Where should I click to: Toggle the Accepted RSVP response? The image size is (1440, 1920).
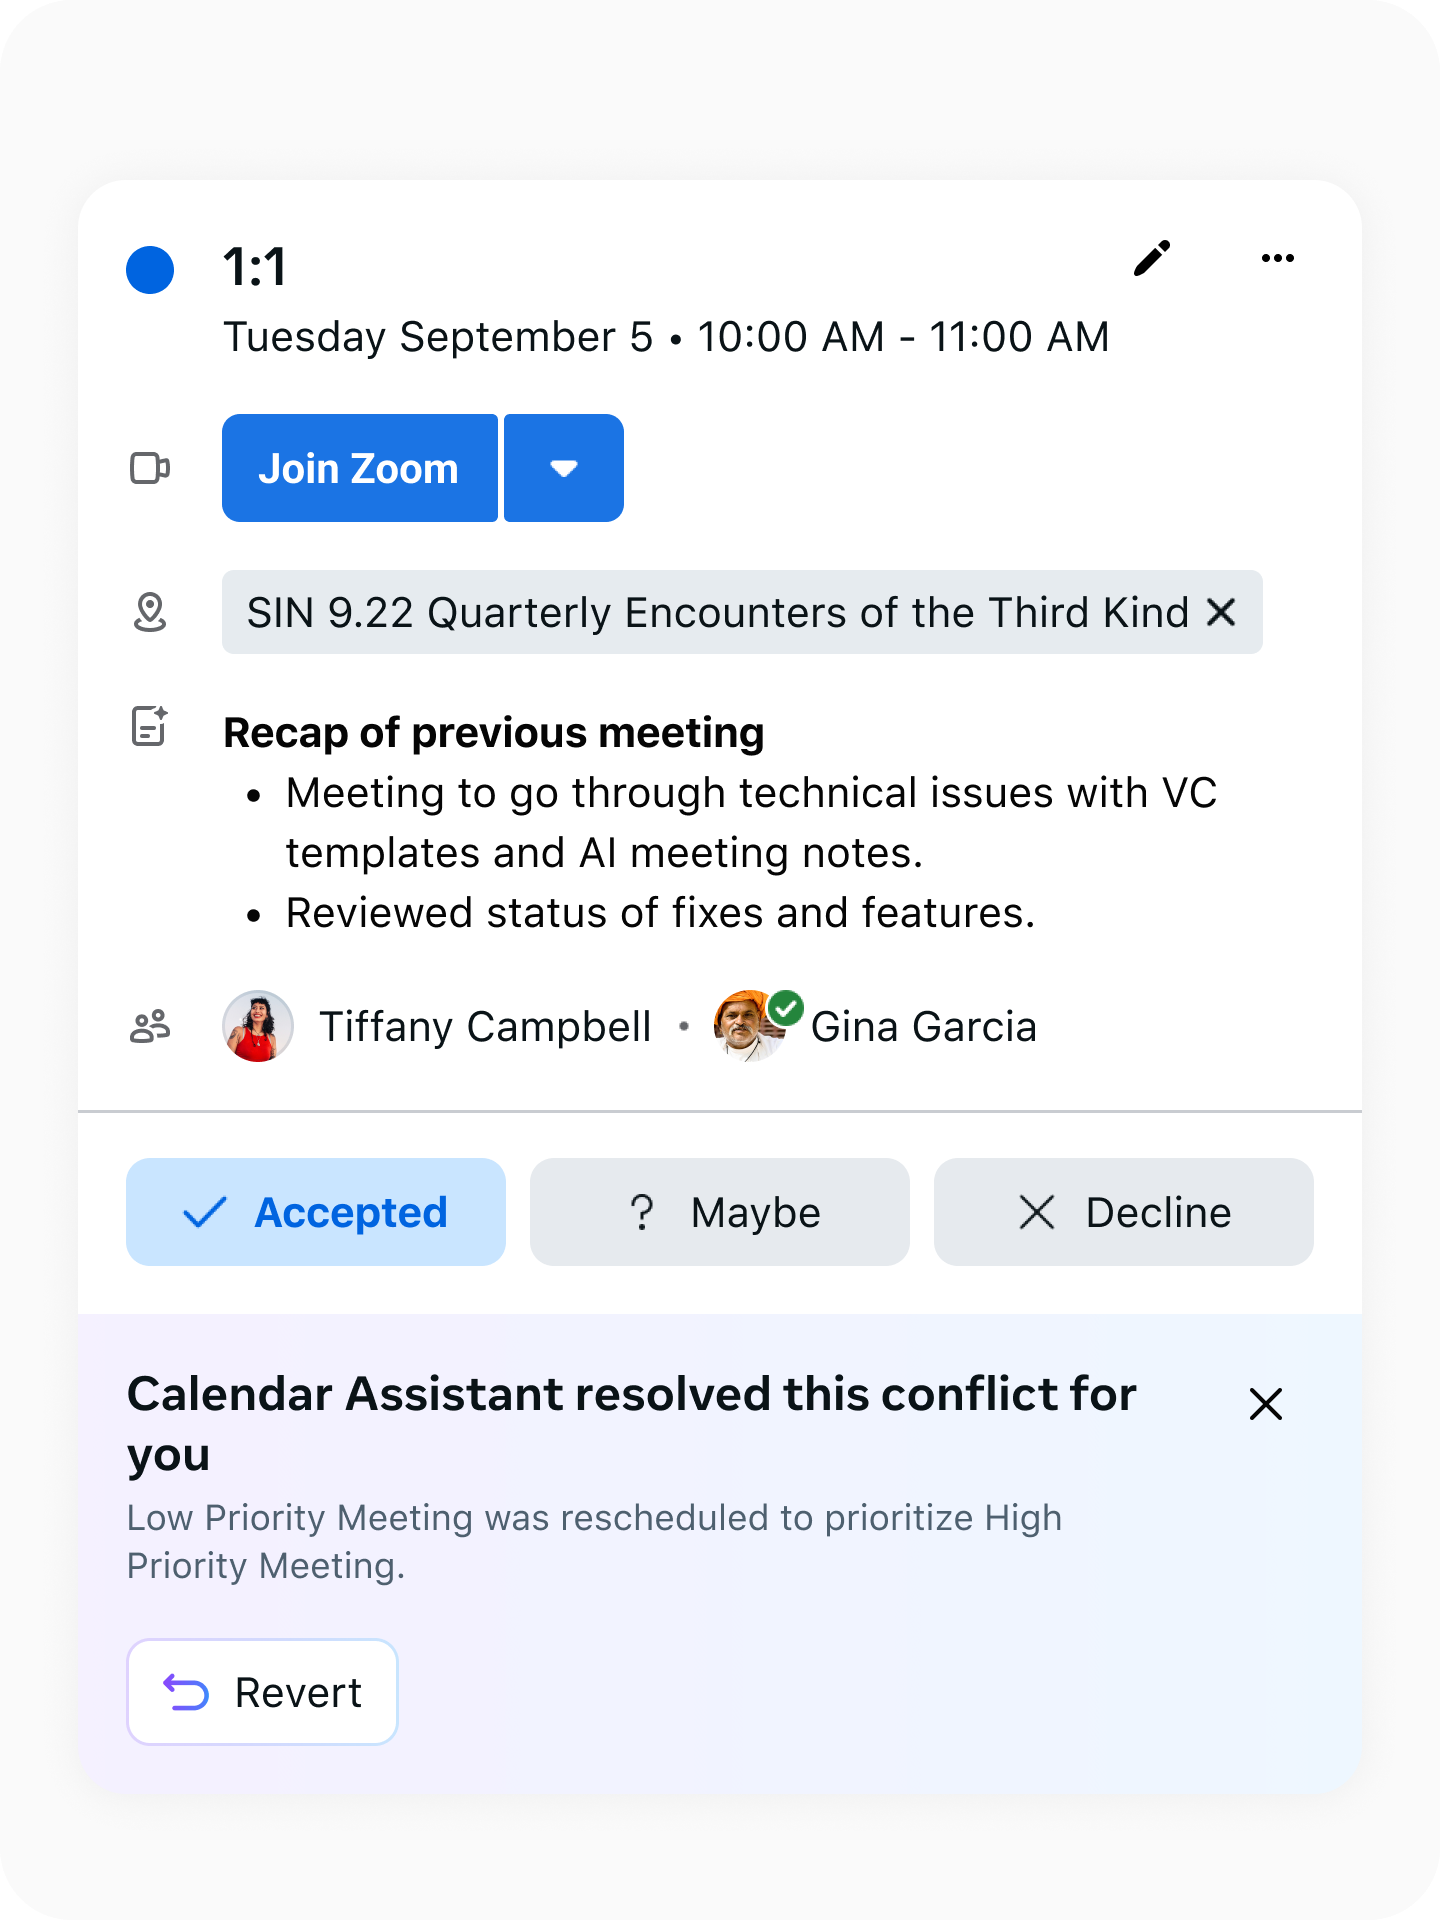click(315, 1211)
